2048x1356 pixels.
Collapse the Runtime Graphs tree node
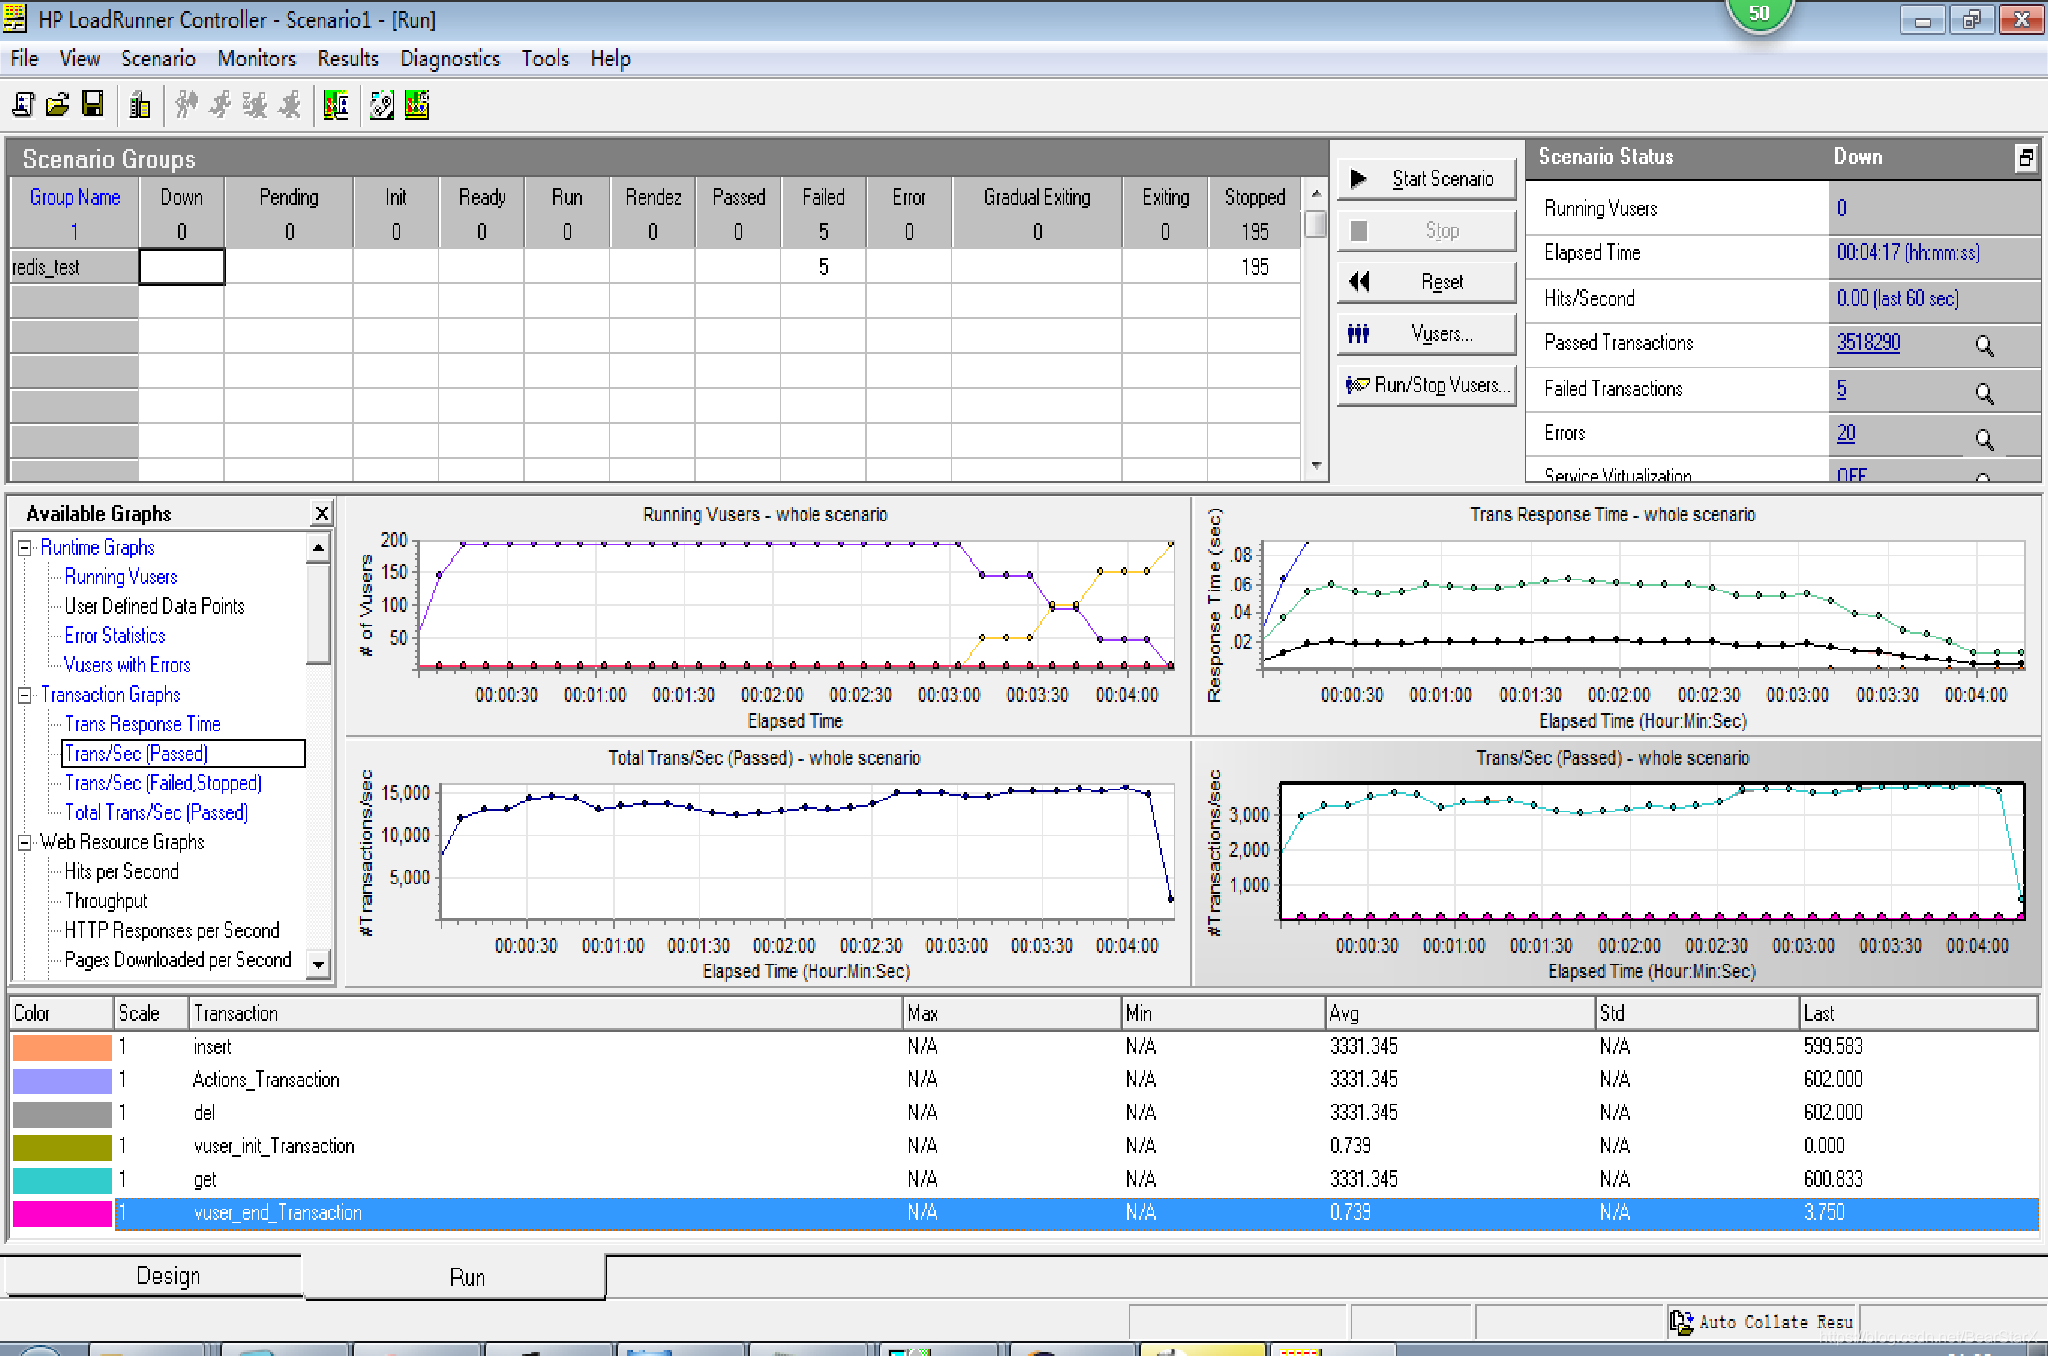25,548
